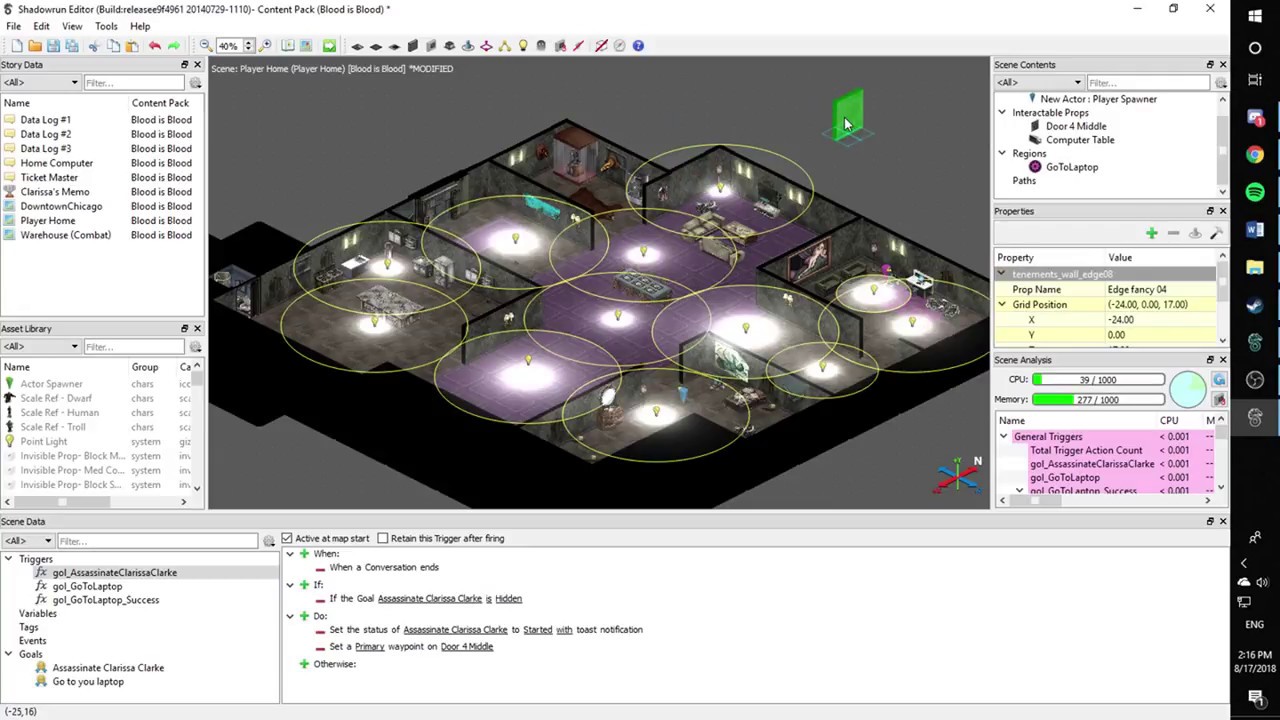Collapse the Do: section arrow
Image resolution: width=1280 pixels, height=720 pixels.
(290, 616)
